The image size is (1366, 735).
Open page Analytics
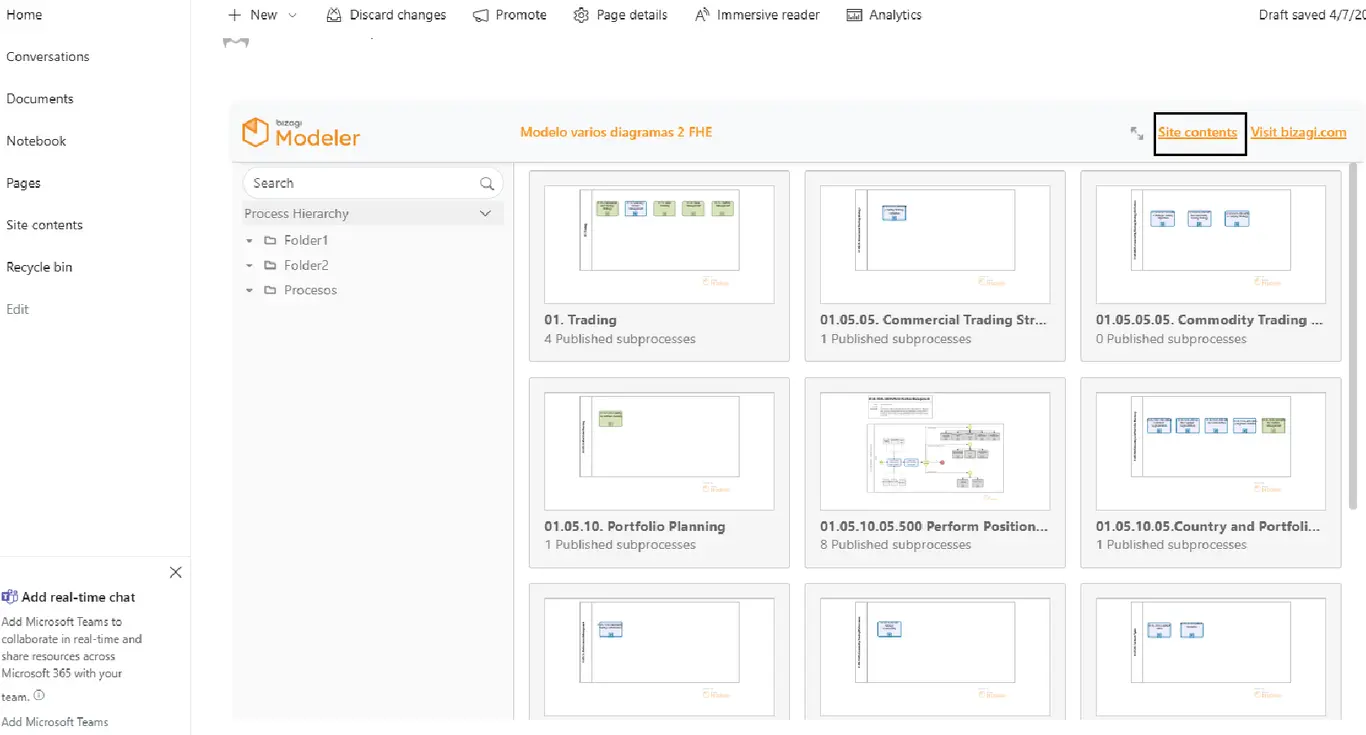click(x=884, y=15)
